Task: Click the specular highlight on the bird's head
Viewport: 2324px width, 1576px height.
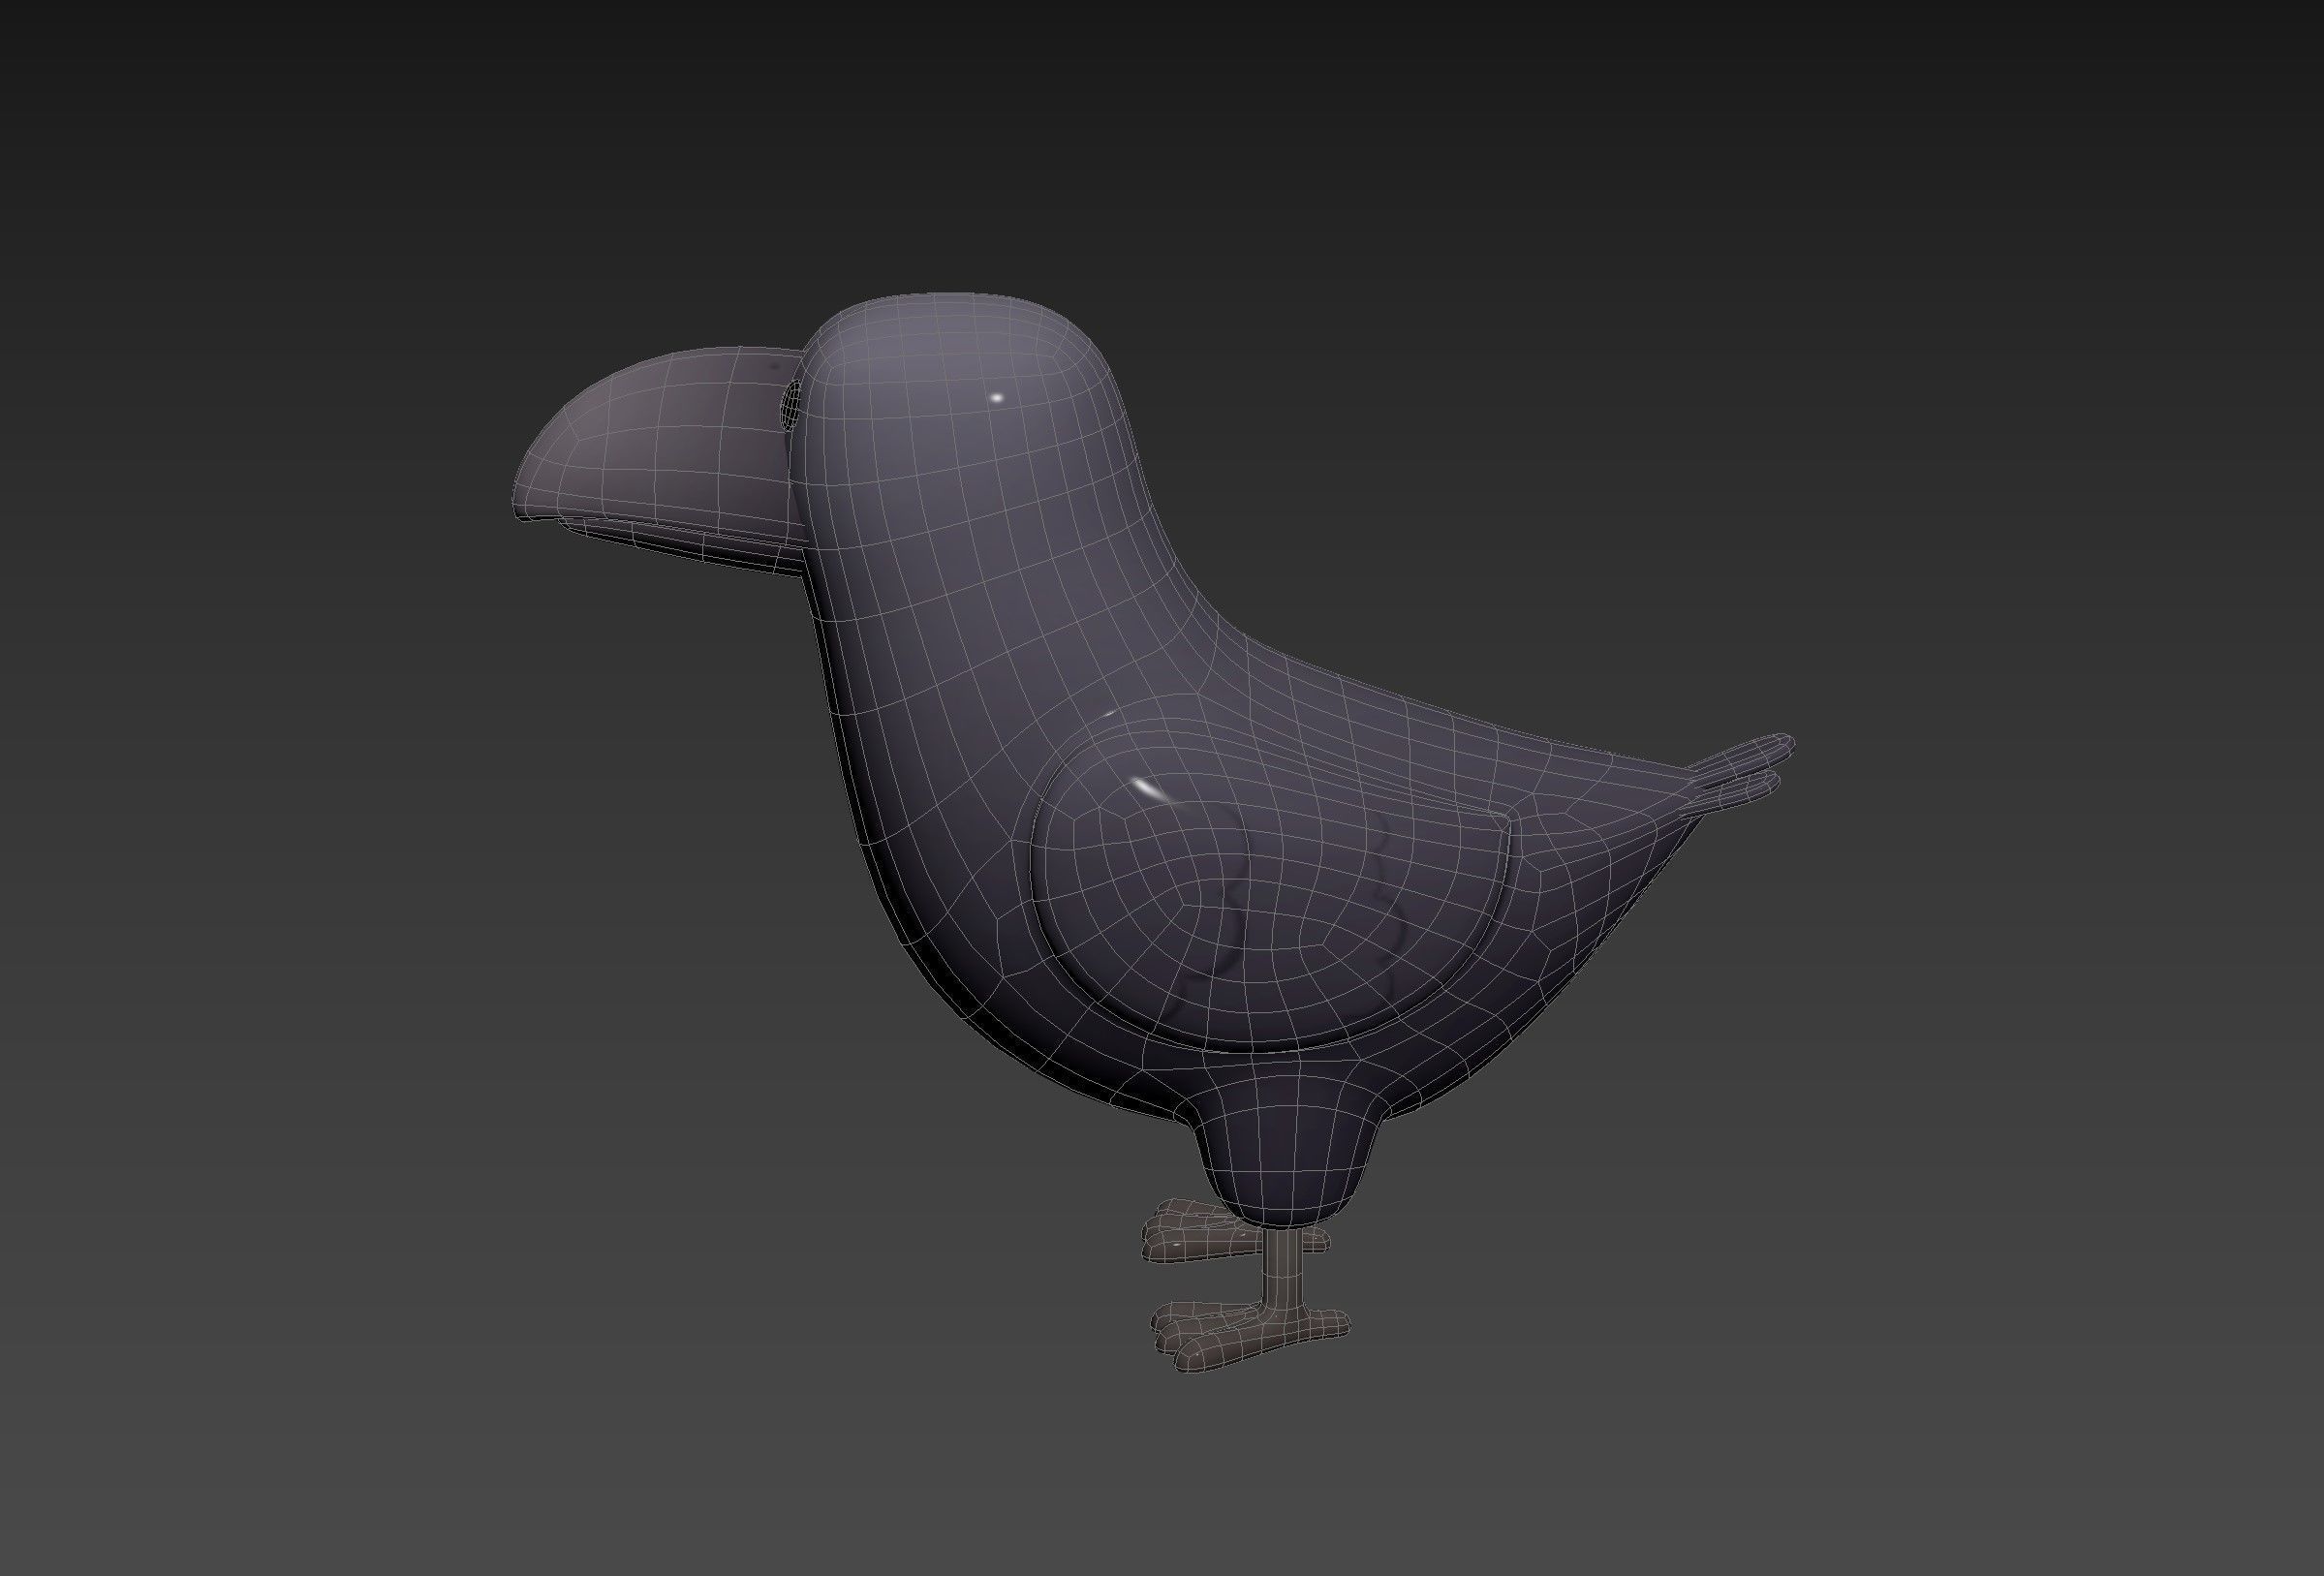Action: click(996, 397)
